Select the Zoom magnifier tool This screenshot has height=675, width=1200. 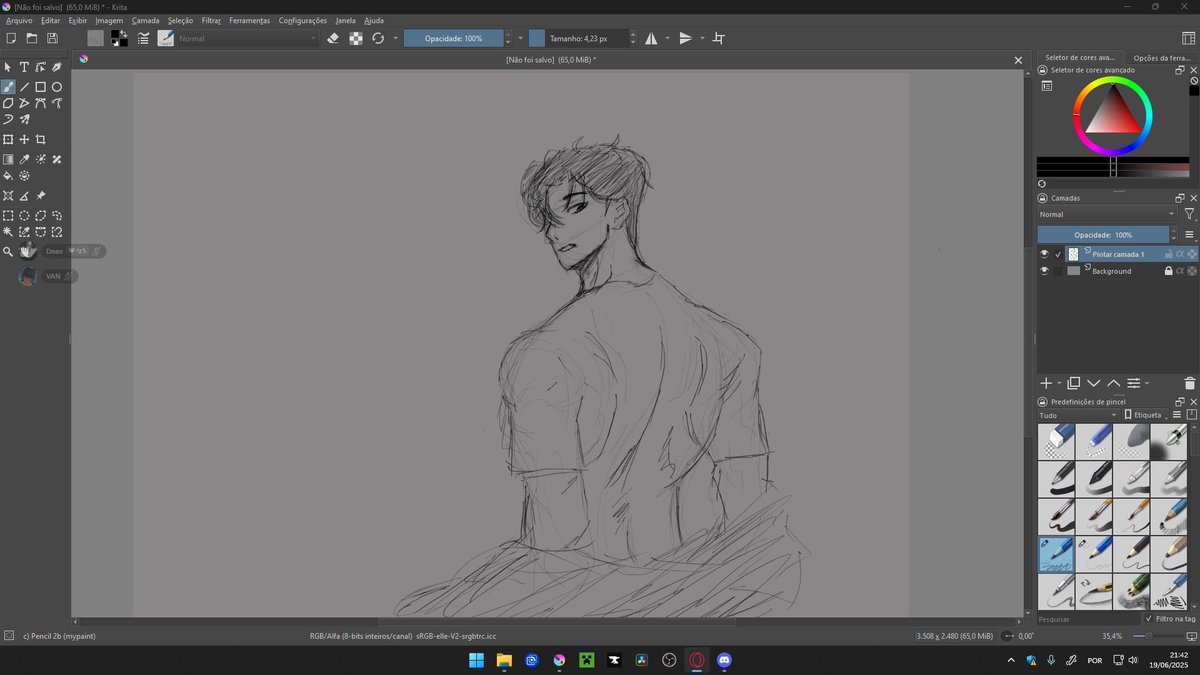[8, 252]
